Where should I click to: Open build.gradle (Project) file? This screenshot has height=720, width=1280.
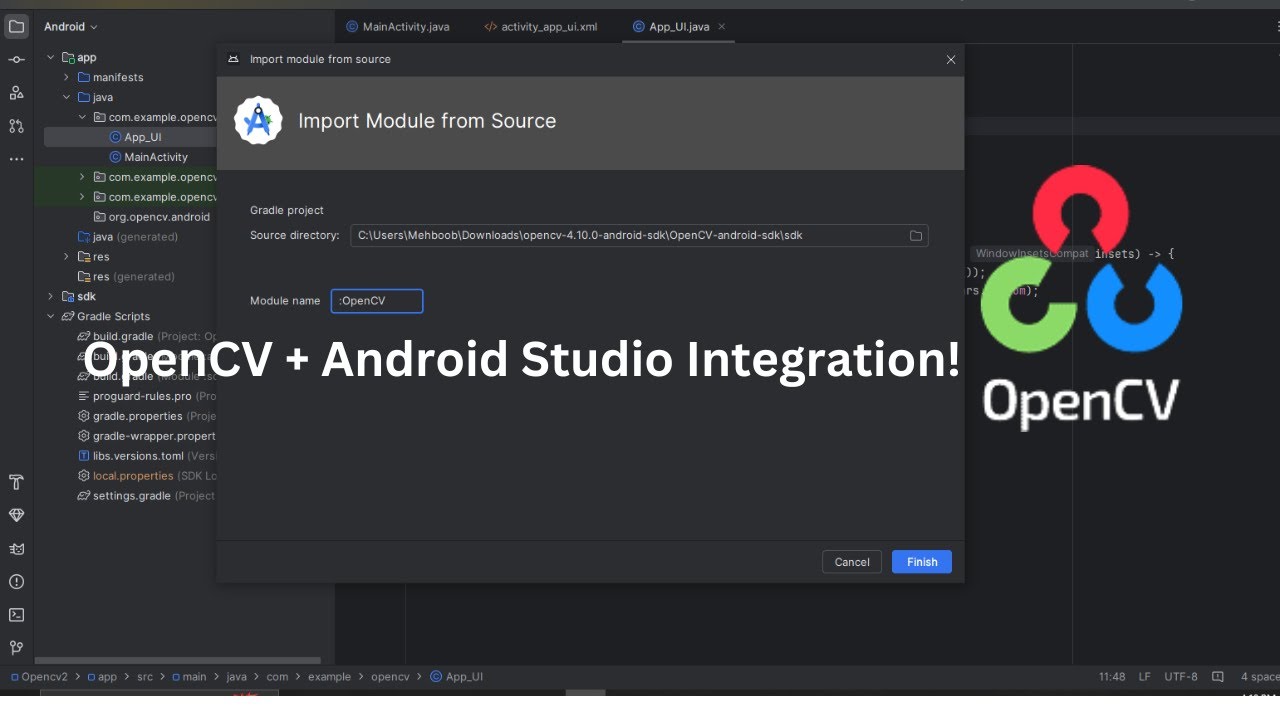coord(147,336)
